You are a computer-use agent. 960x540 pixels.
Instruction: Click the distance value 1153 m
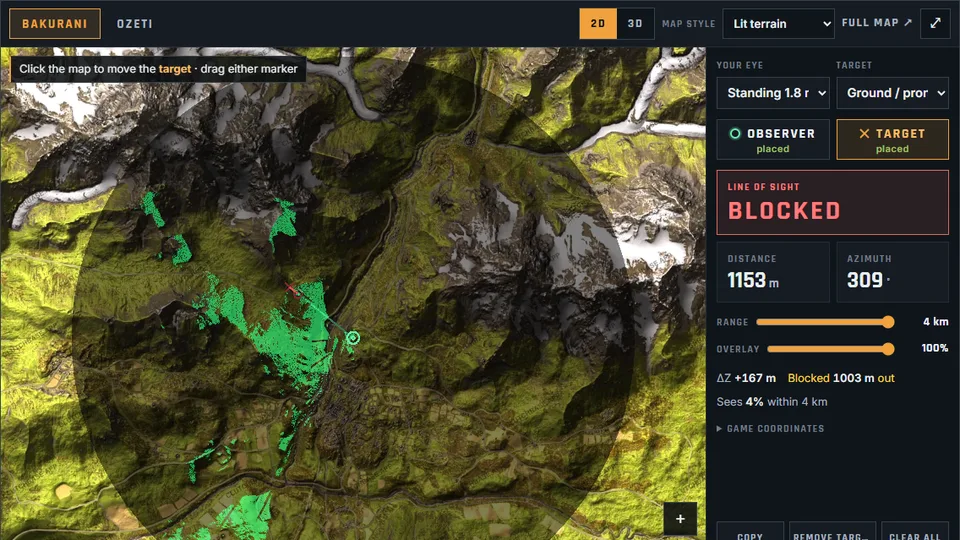coord(752,280)
